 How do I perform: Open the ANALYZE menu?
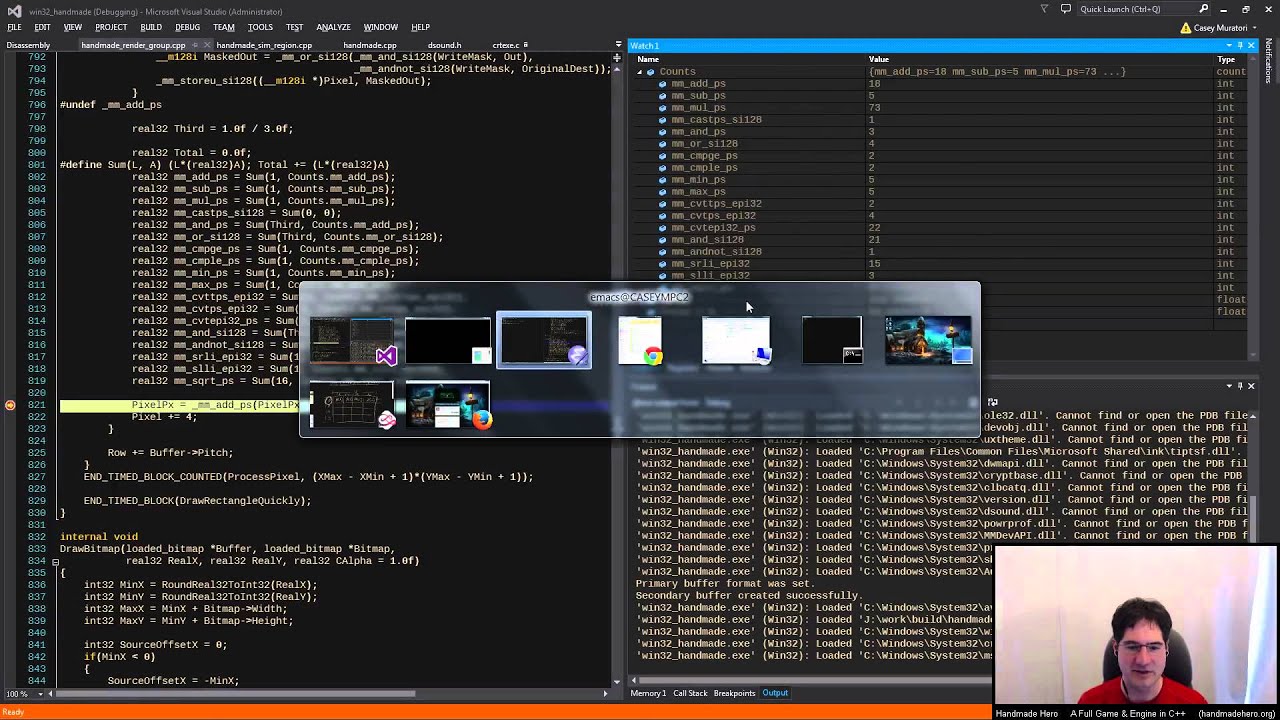point(333,27)
